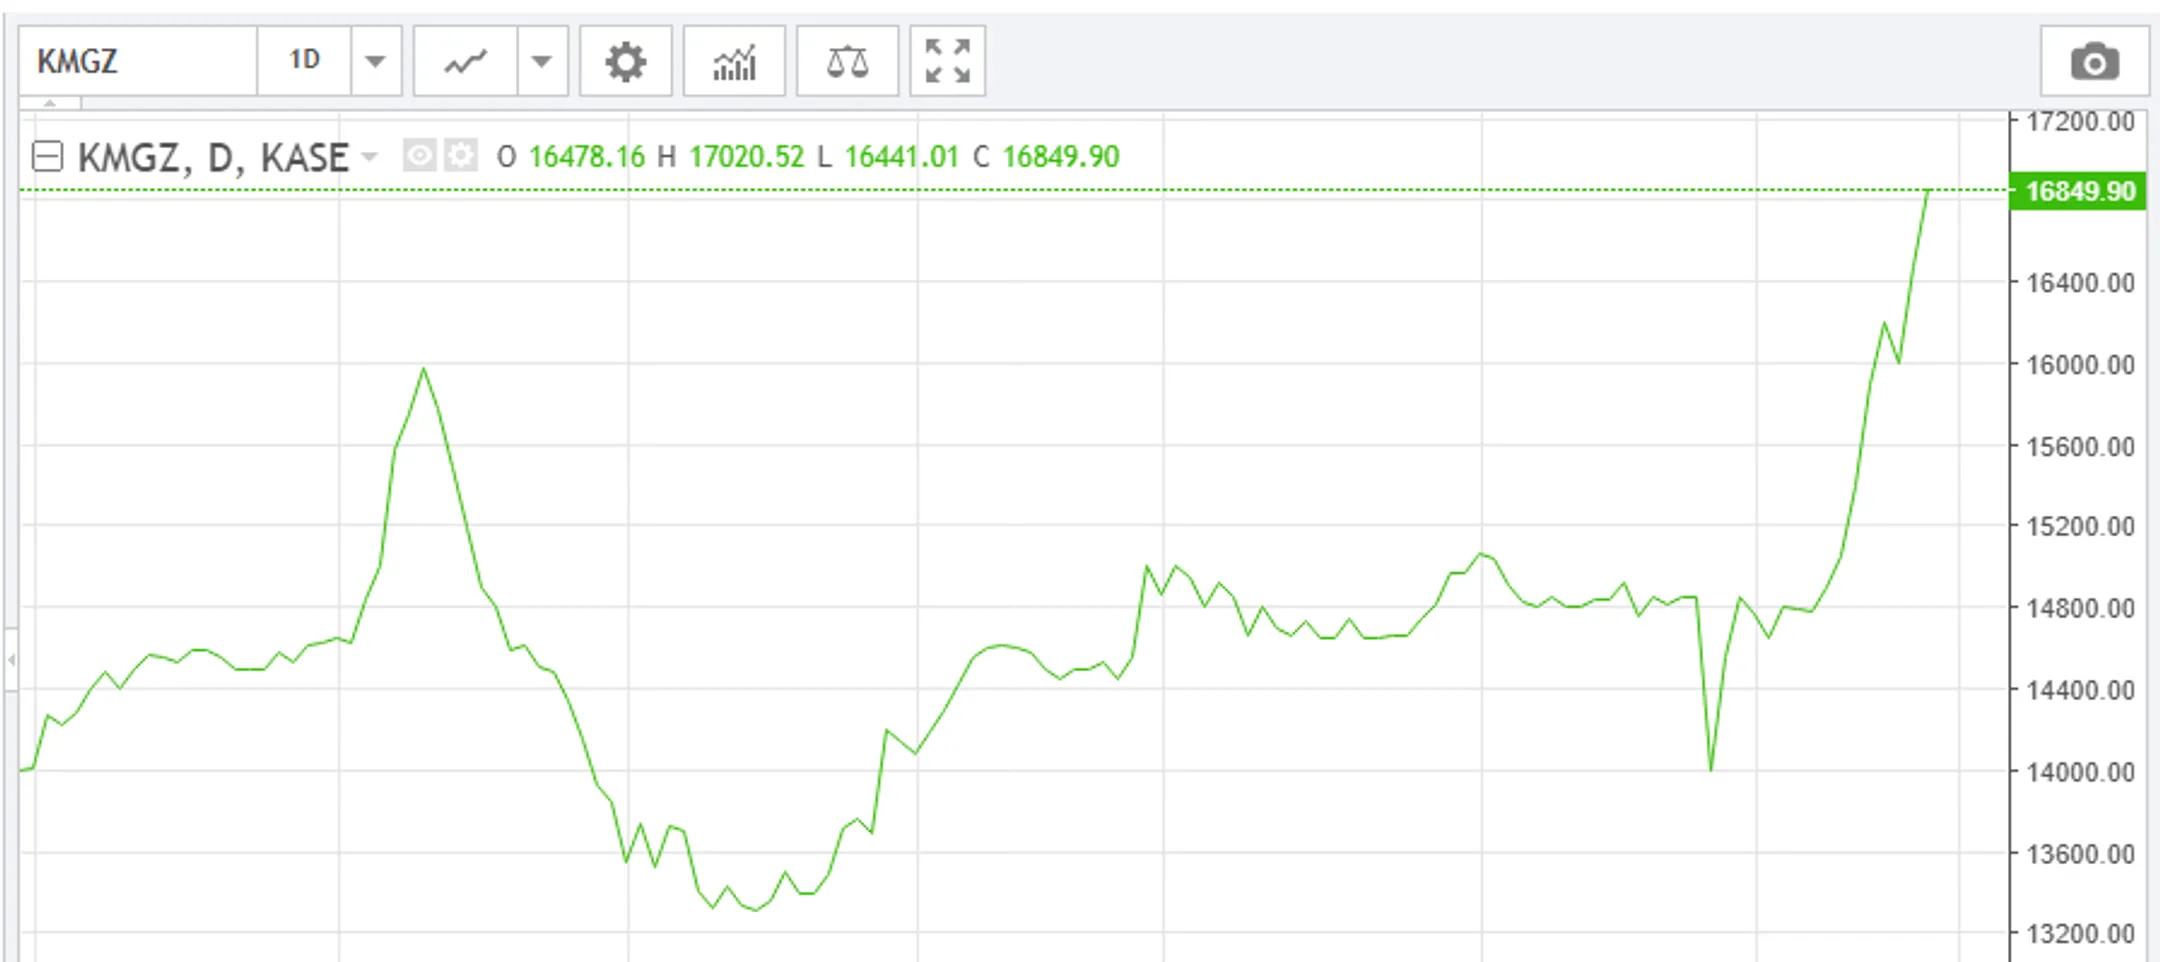Click the 15960 peak on the price line
2160x962 pixels.
tap(423, 369)
